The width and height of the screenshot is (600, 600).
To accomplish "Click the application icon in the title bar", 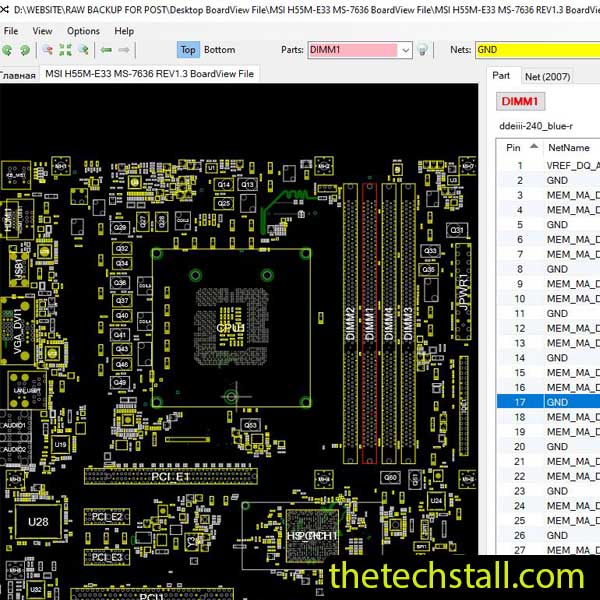I will pyautogui.click(x=4, y=9).
